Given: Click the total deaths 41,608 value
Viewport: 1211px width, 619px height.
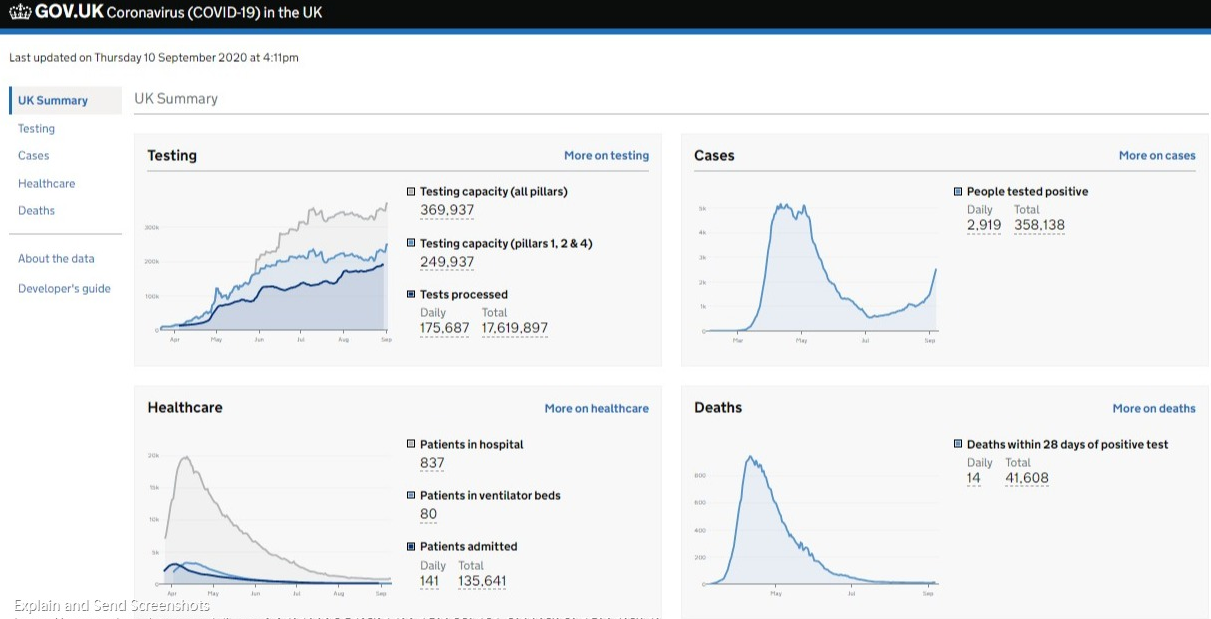Looking at the screenshot, I should tap(1027, 478).
